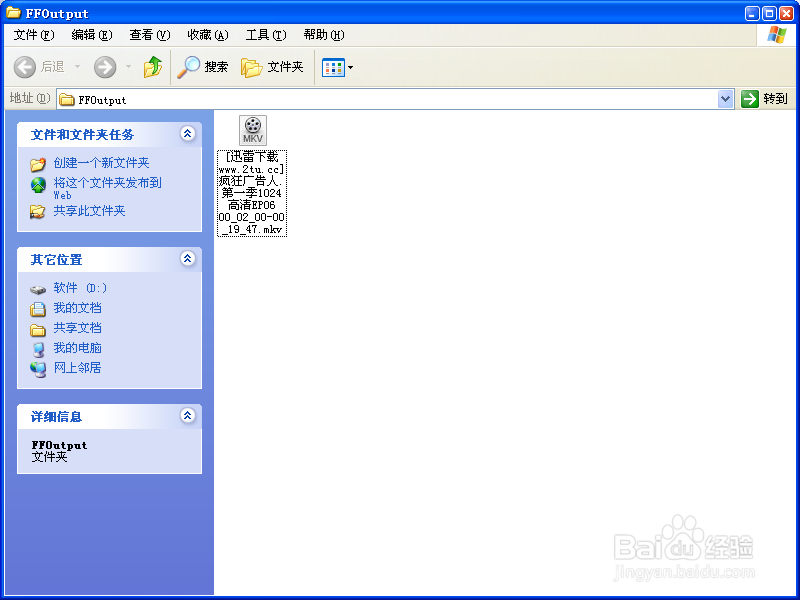Viewport: 800px width, 600px height.
Task: Open the 工具 (Tools) menu
Action: click(264, 34)
